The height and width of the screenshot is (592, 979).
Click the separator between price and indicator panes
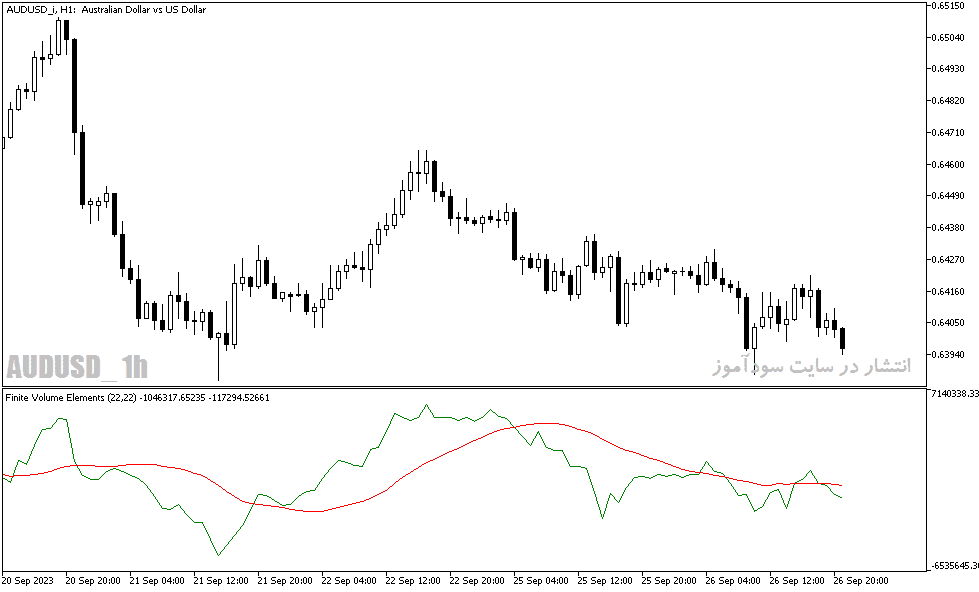(463, 388)
